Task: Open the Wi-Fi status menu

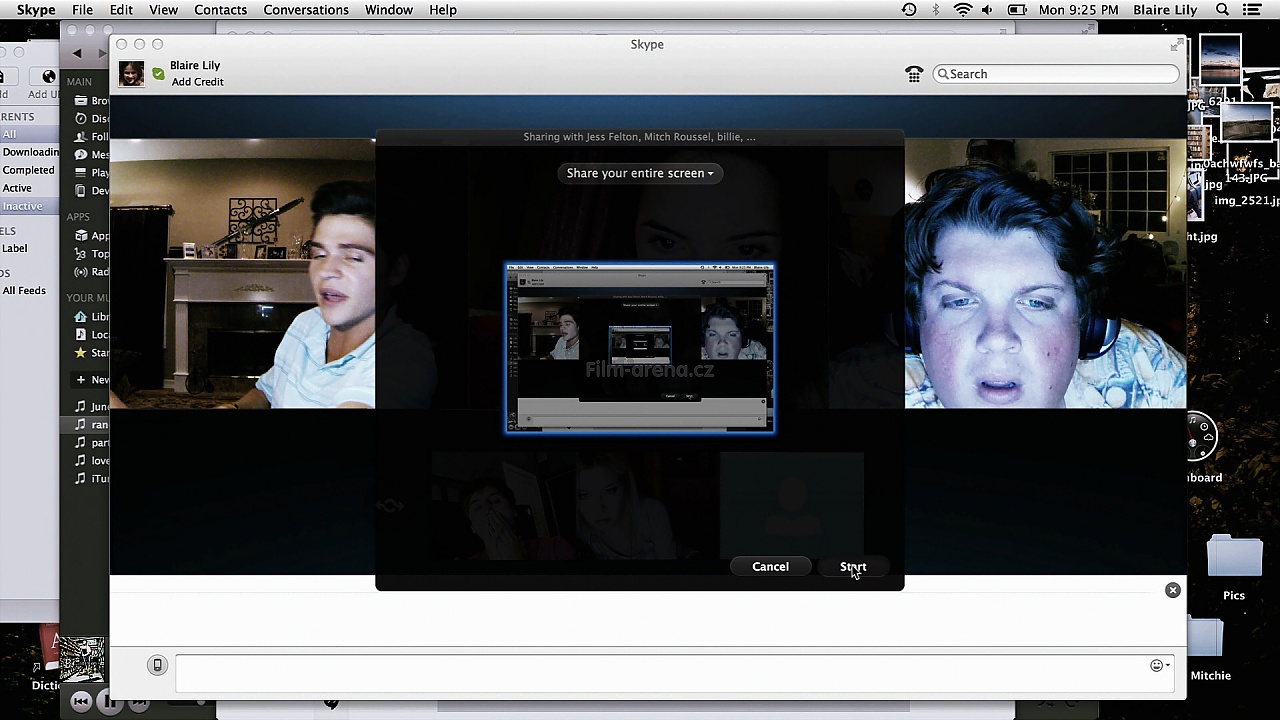Action: (963, 10)
